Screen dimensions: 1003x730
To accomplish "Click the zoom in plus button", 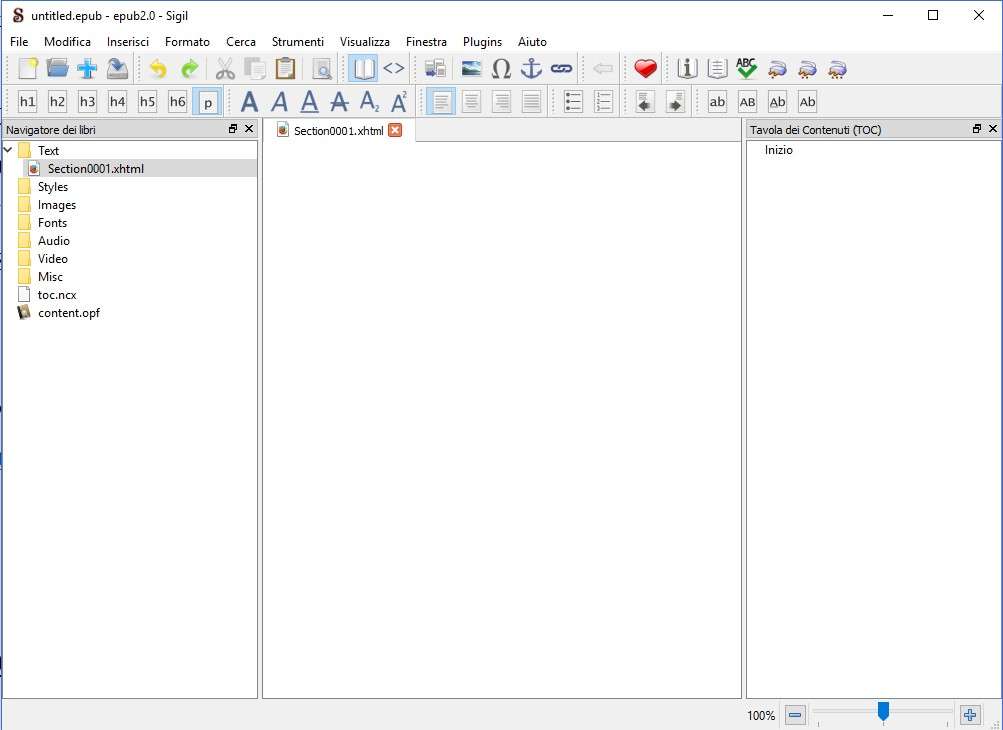I will [969, 715].
